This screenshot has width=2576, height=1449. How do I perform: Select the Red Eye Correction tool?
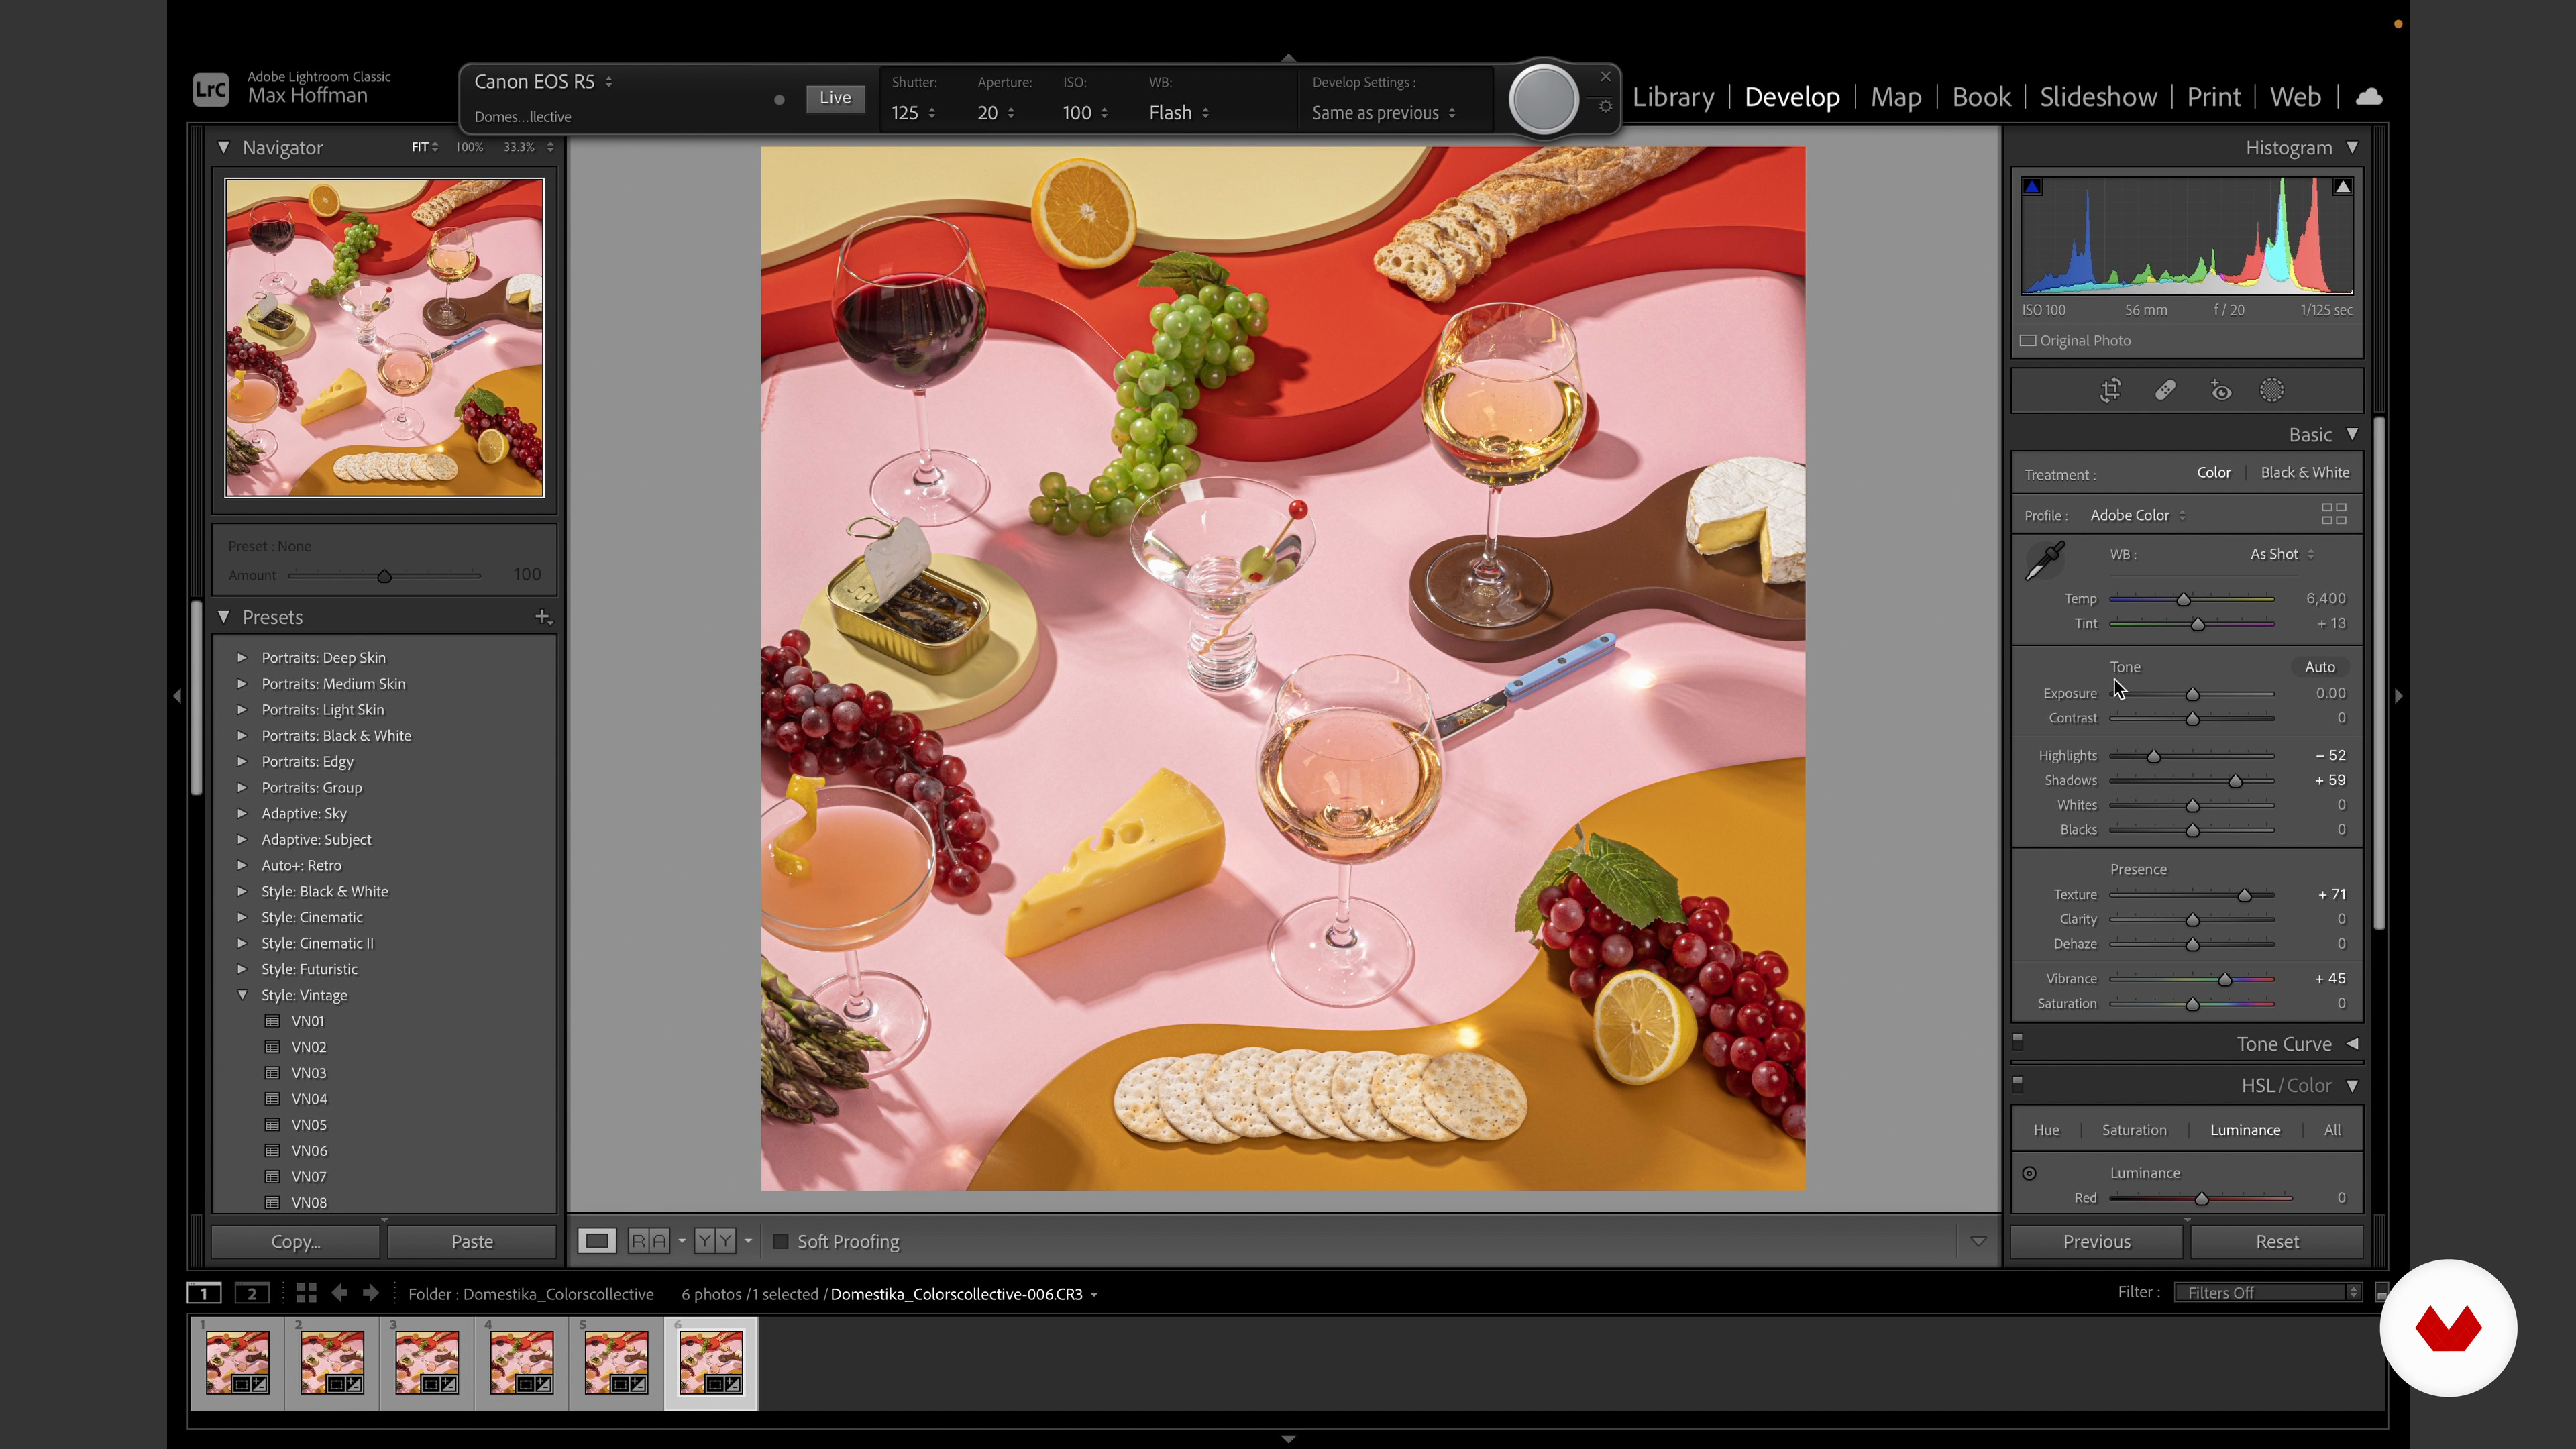[2220, 391]
